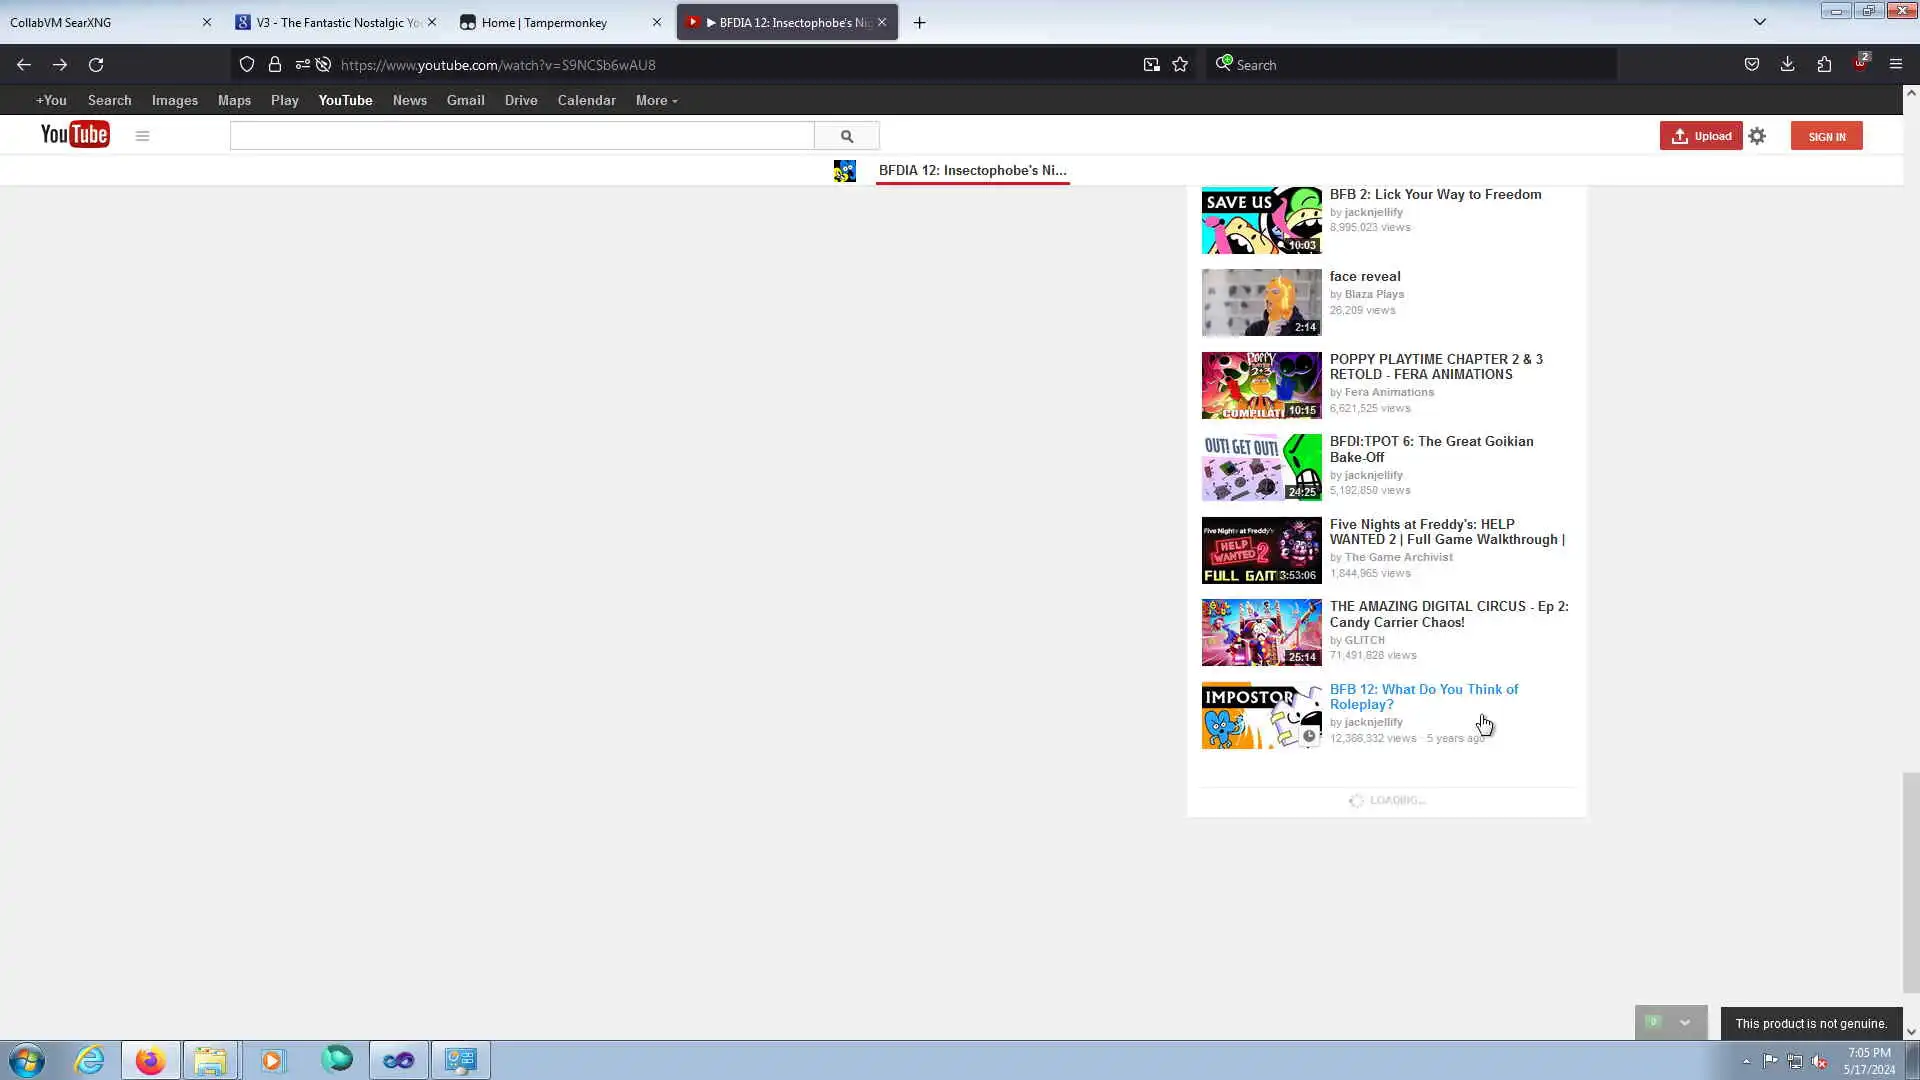Image resolution: width=1920 pixels, height=1080 pixels.
Task: Open THE AMAZING DIGITAL CIRCUS video thumbnail
Action: 1261,633
